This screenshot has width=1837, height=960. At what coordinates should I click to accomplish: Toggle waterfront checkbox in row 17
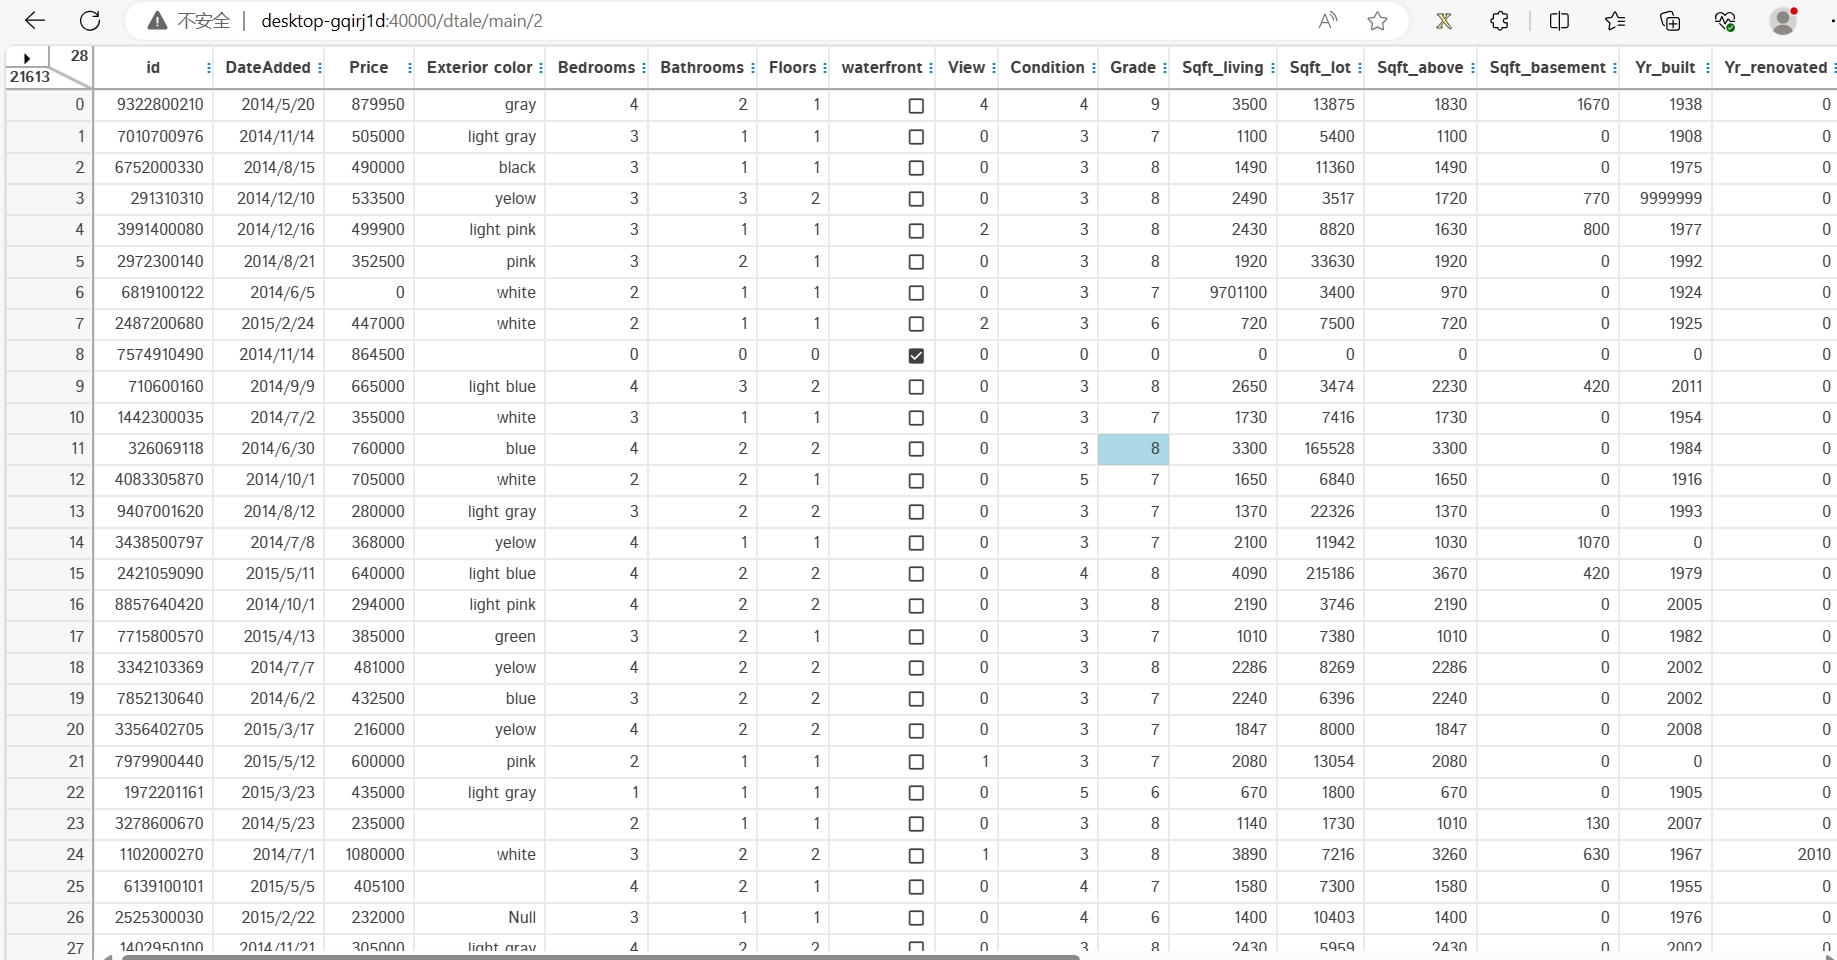pos(916,637)
